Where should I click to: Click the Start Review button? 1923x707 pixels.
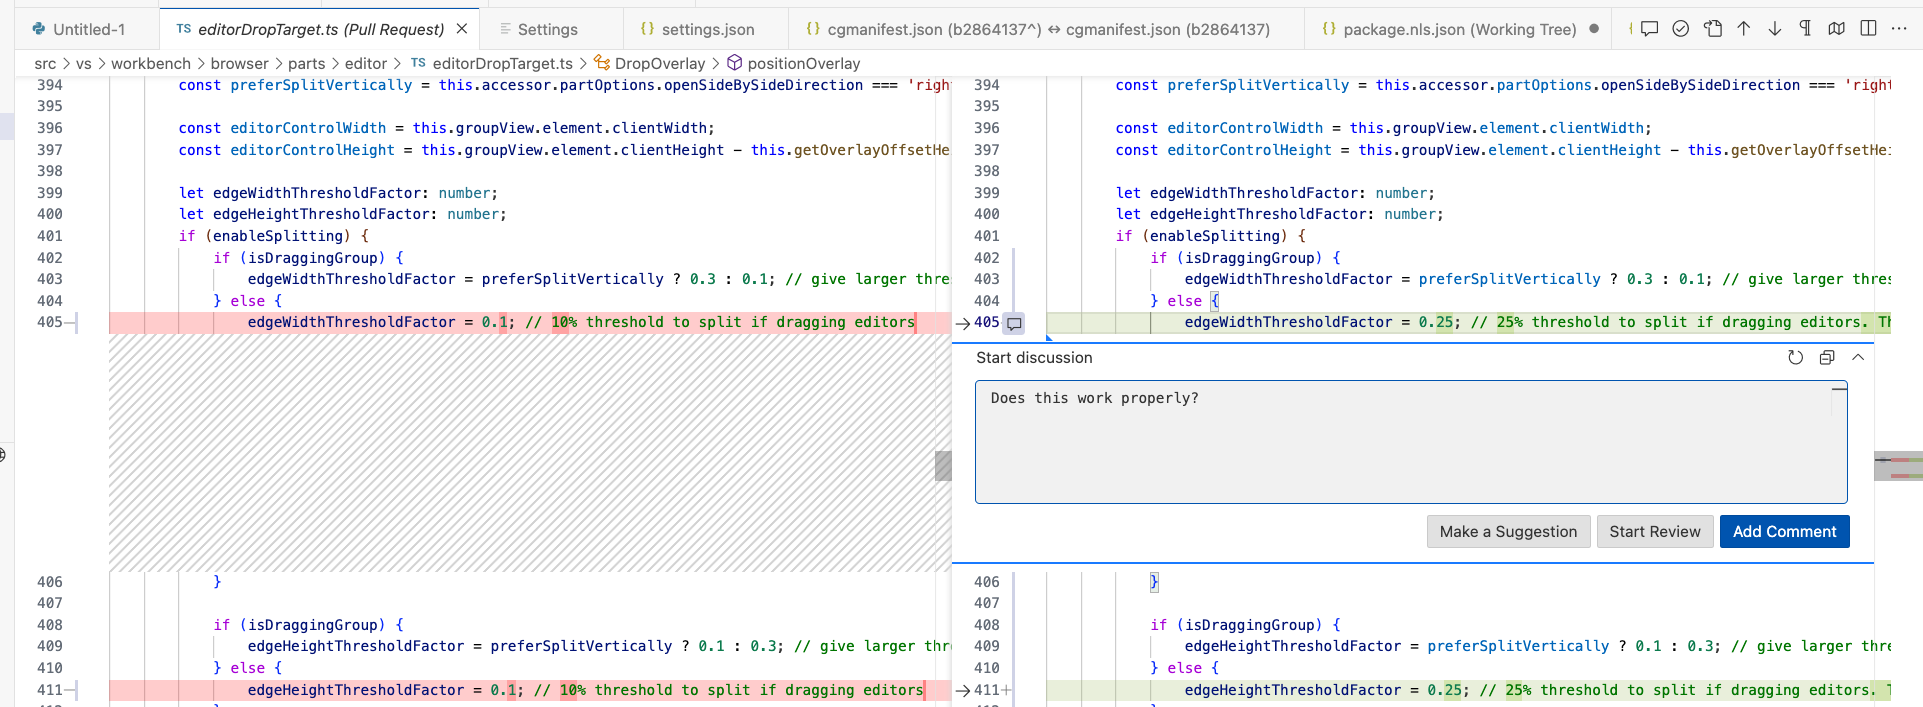point(1655,532)
